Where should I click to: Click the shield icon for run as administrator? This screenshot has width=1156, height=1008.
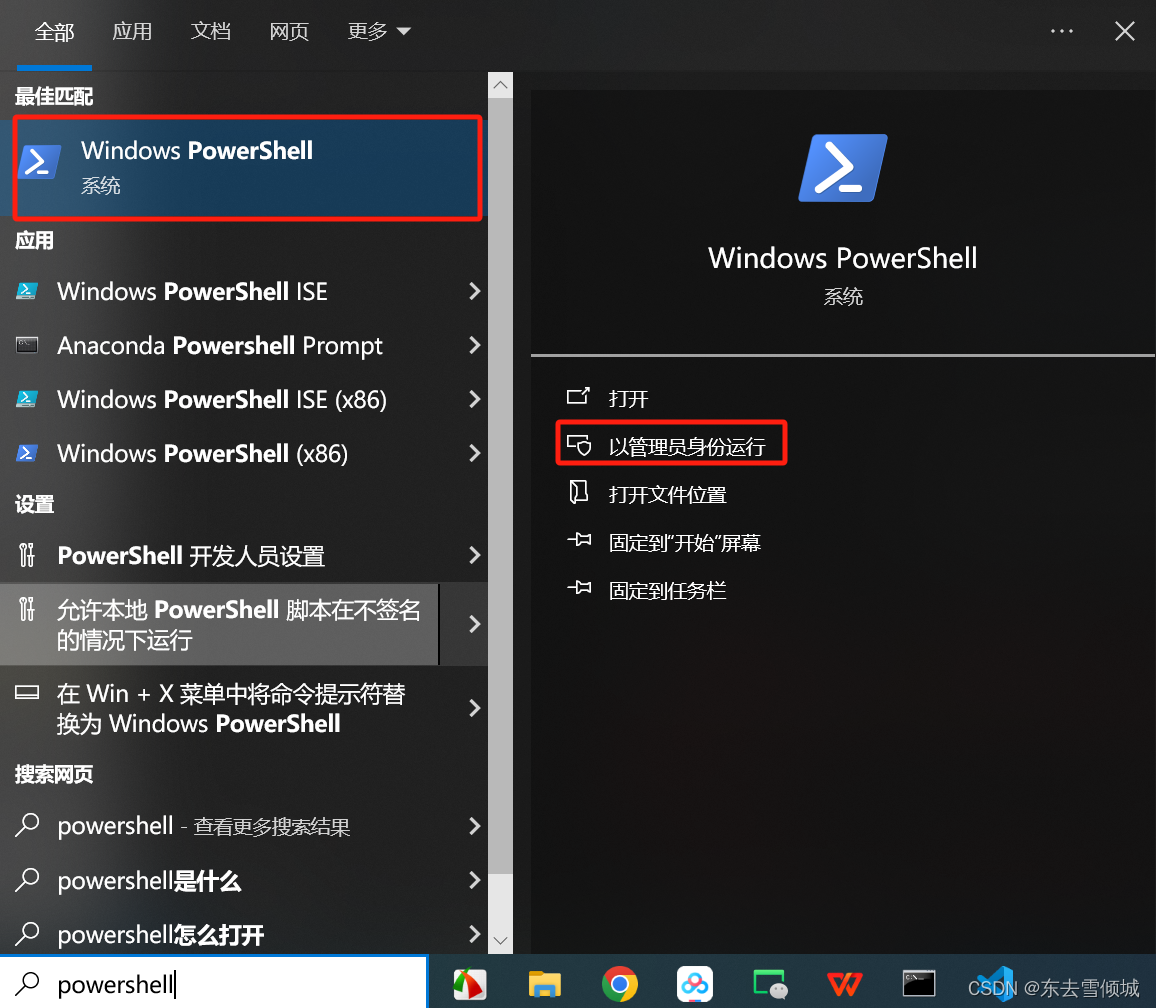pos(579,445)
